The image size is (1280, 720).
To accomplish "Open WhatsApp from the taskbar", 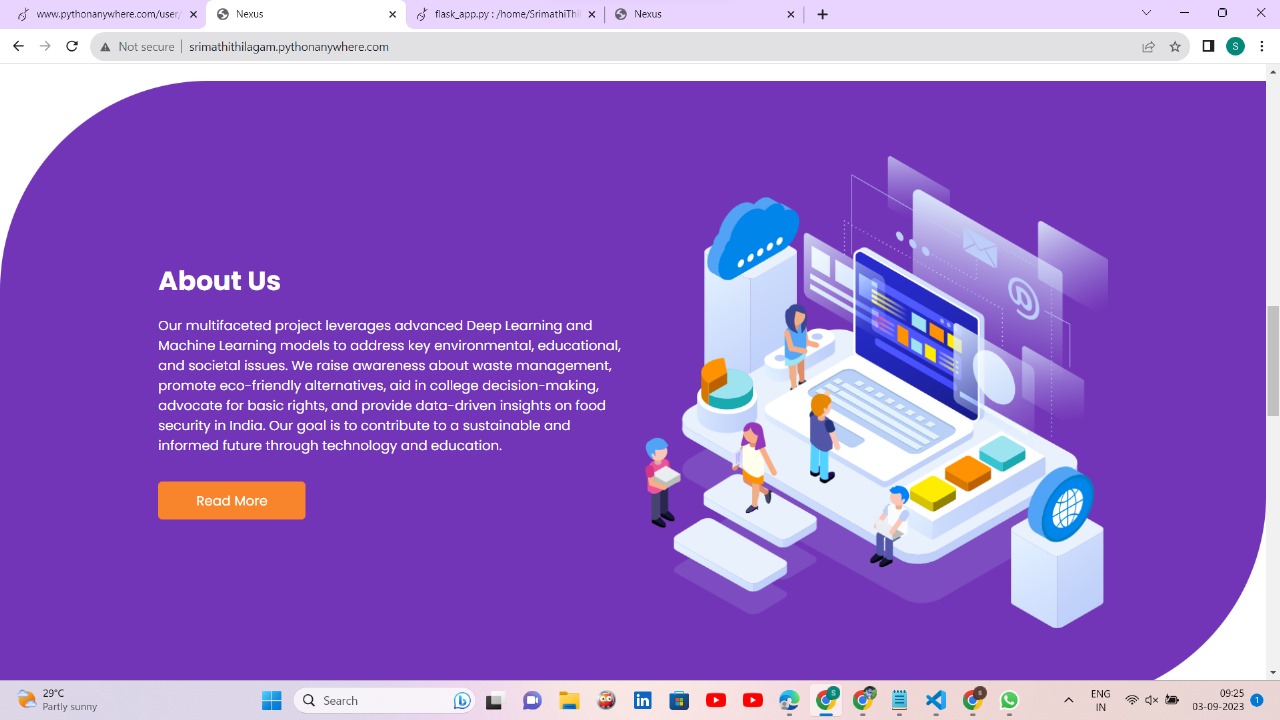I will pos(1008,700).
